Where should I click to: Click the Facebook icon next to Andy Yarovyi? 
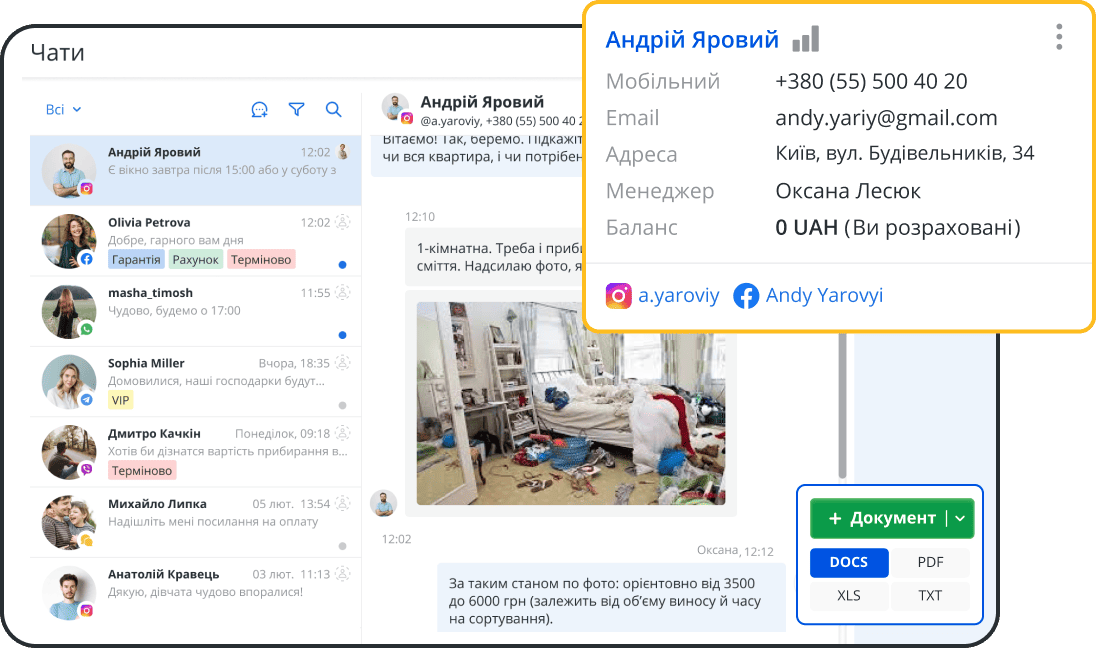[x=746, y=296]
